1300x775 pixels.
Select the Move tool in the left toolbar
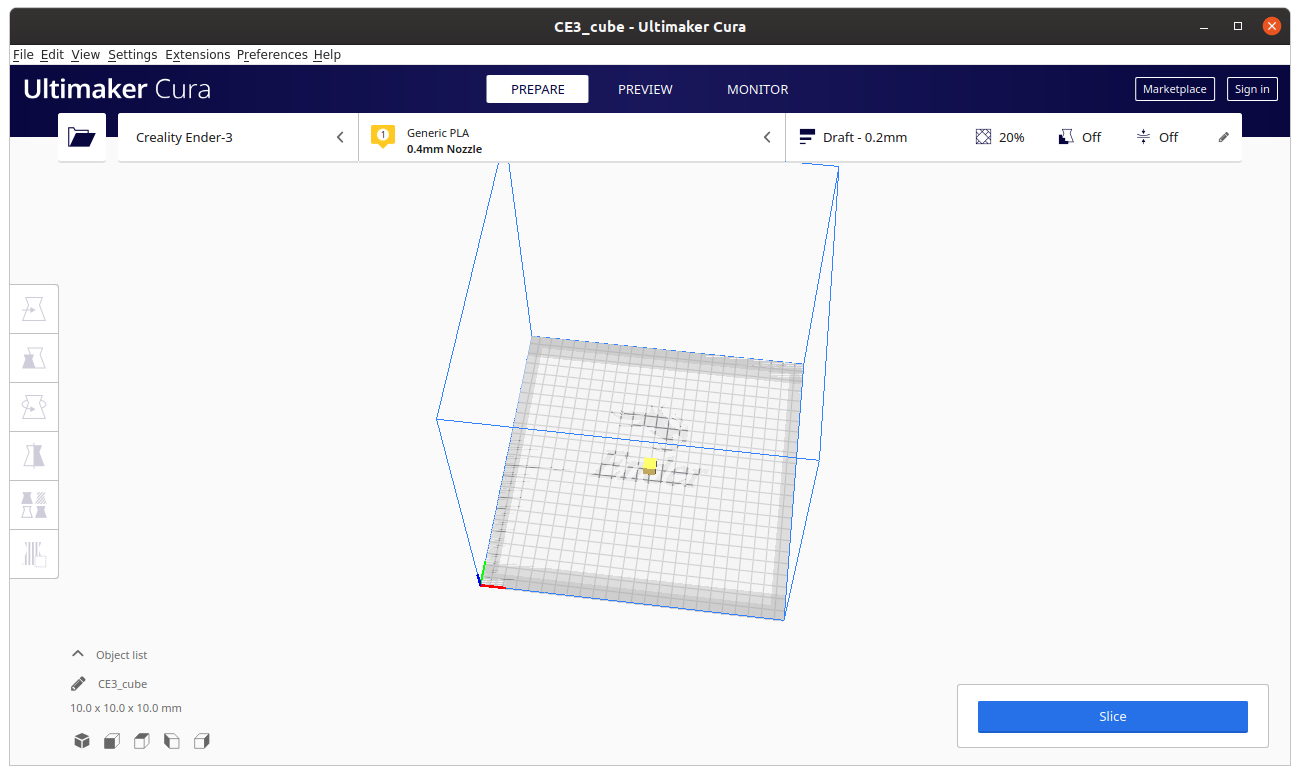[x=34, y=308]
